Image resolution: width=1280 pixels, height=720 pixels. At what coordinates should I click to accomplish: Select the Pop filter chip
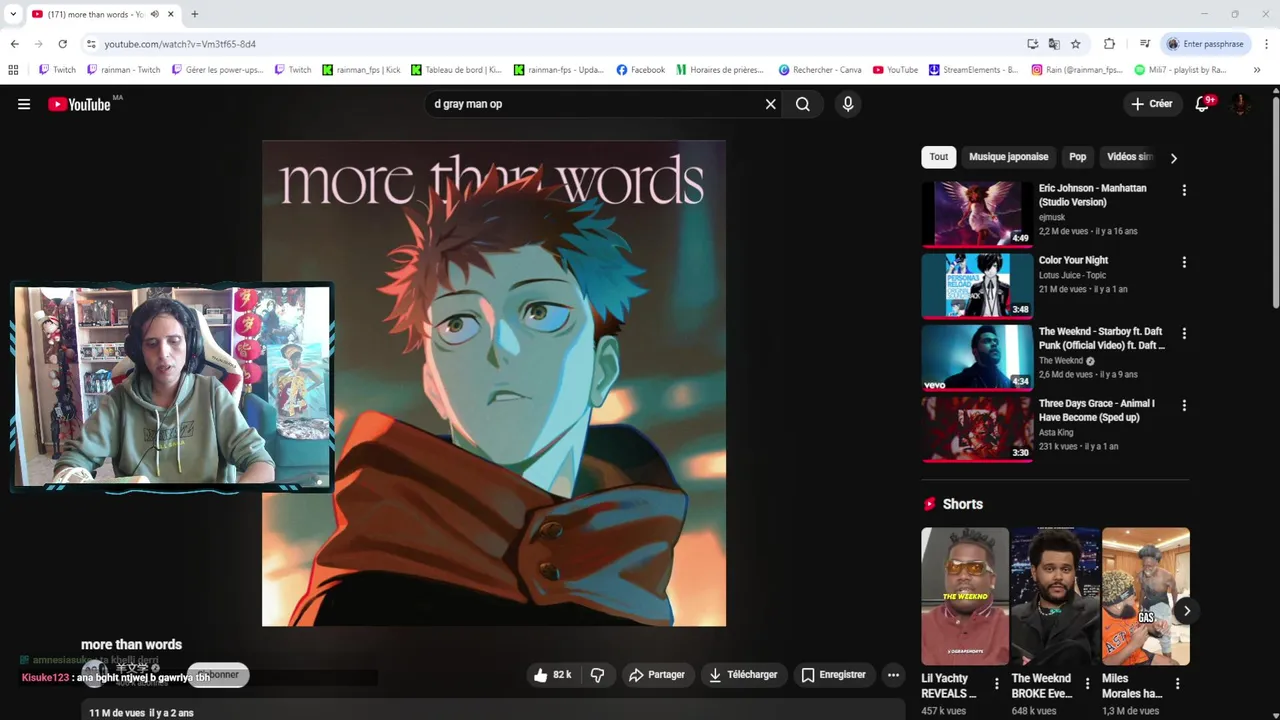click(1078, 157)
